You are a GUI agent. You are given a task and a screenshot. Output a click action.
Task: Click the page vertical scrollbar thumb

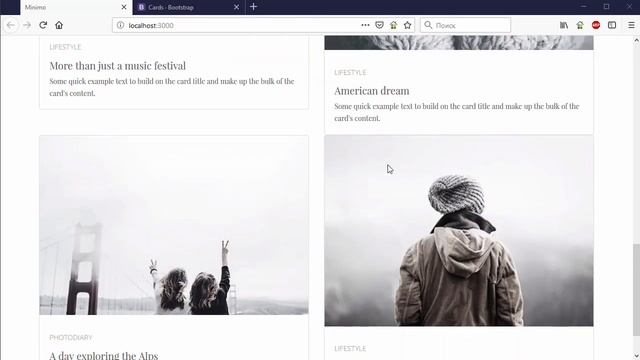tap(636, 290)
